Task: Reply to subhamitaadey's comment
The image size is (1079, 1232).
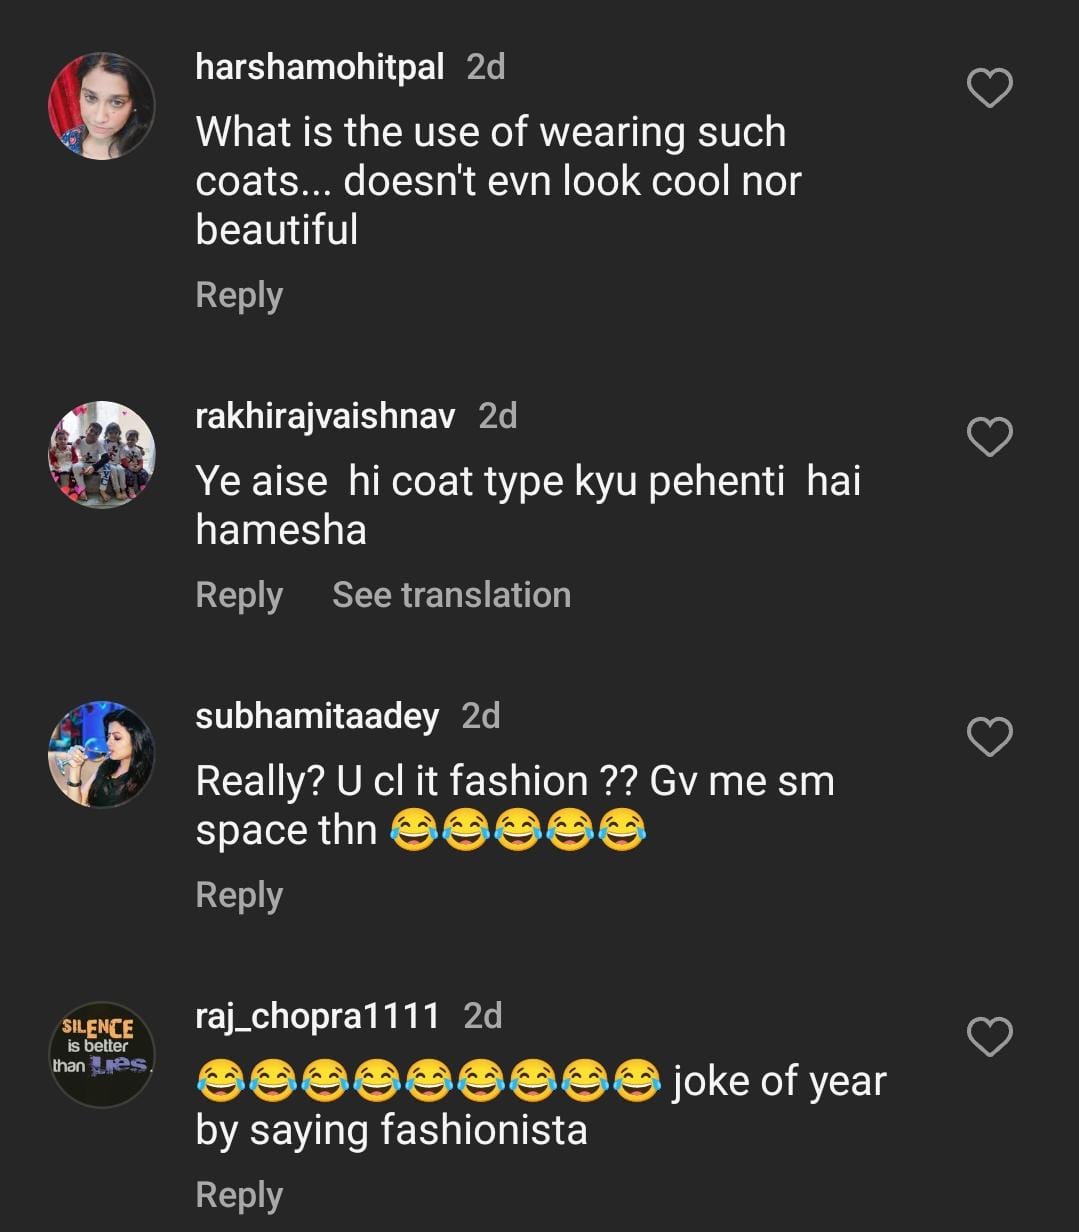Action: [x=239, y=895]
